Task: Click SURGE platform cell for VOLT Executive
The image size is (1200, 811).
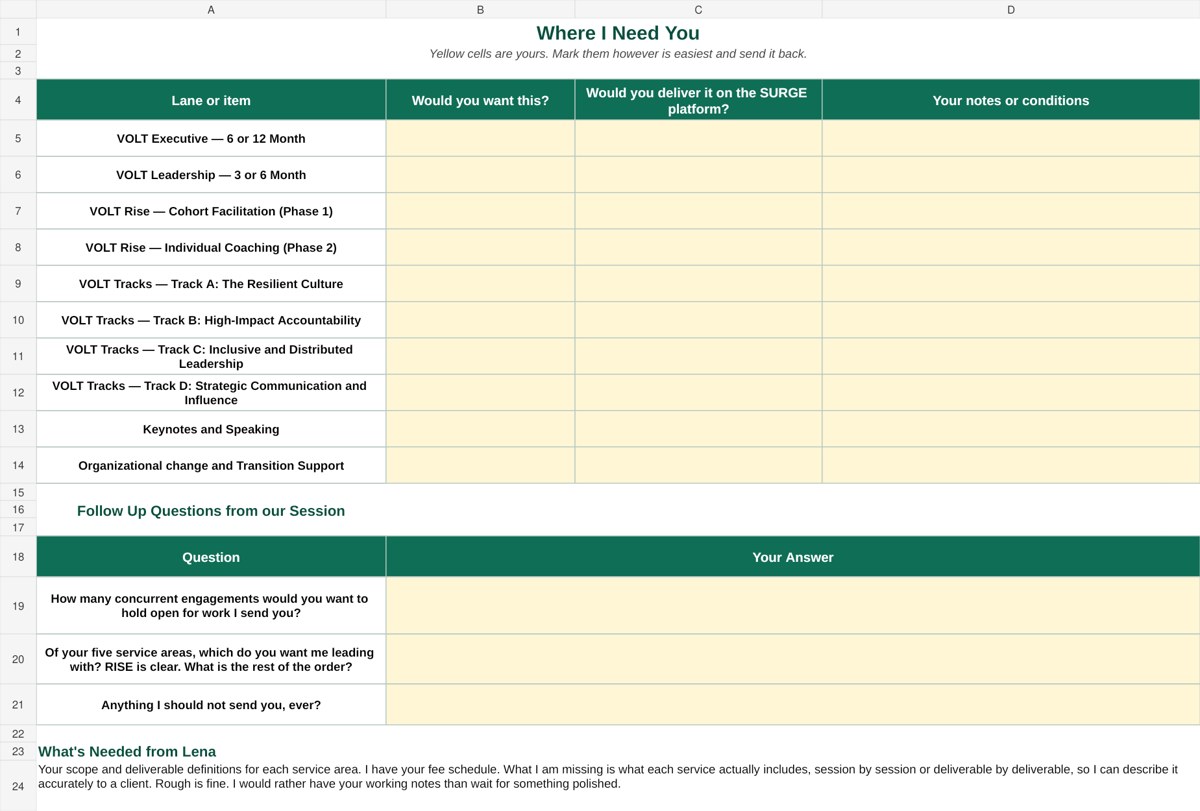Action: [698, 138]
